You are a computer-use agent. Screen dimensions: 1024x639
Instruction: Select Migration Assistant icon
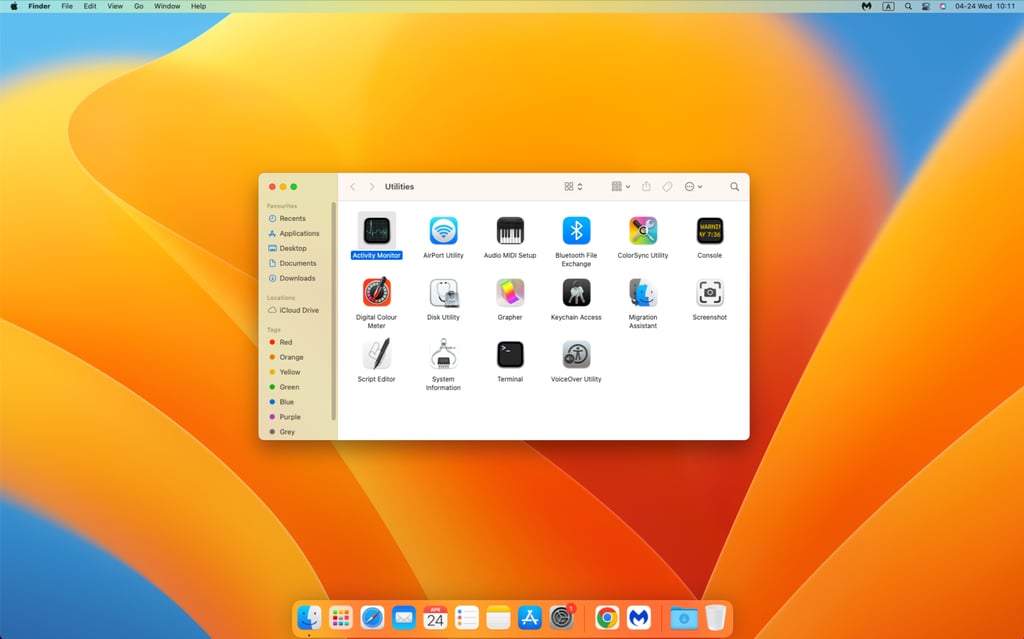point(643,292)
